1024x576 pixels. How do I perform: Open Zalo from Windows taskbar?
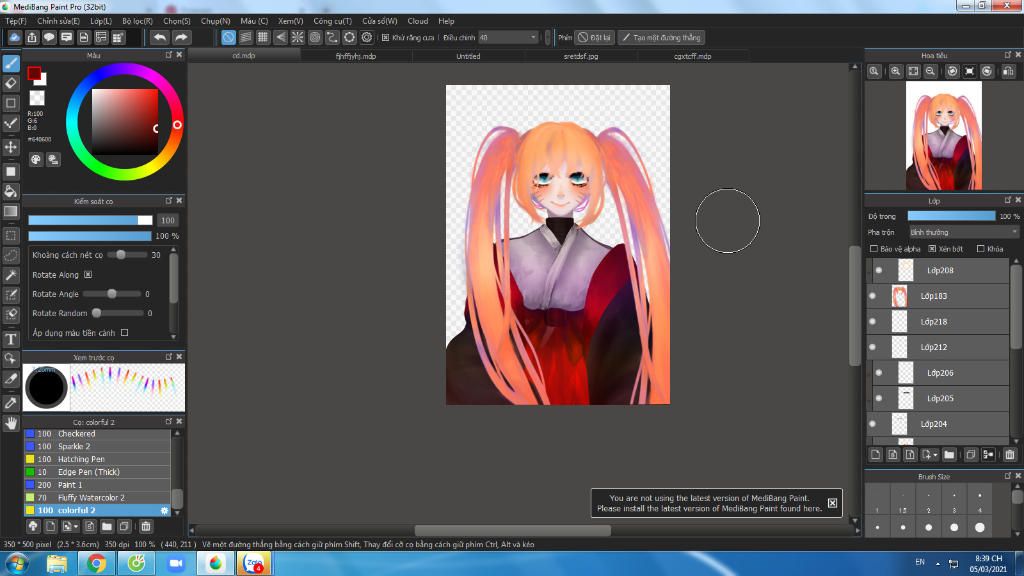pos(254,563)
